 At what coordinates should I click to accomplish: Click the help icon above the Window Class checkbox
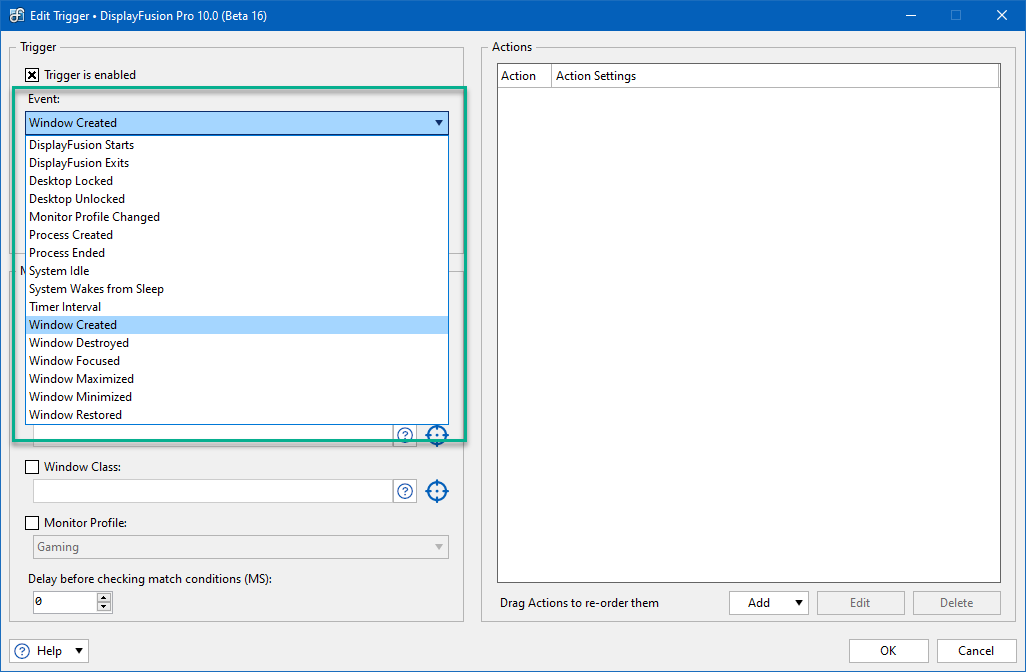pos(405,435)
